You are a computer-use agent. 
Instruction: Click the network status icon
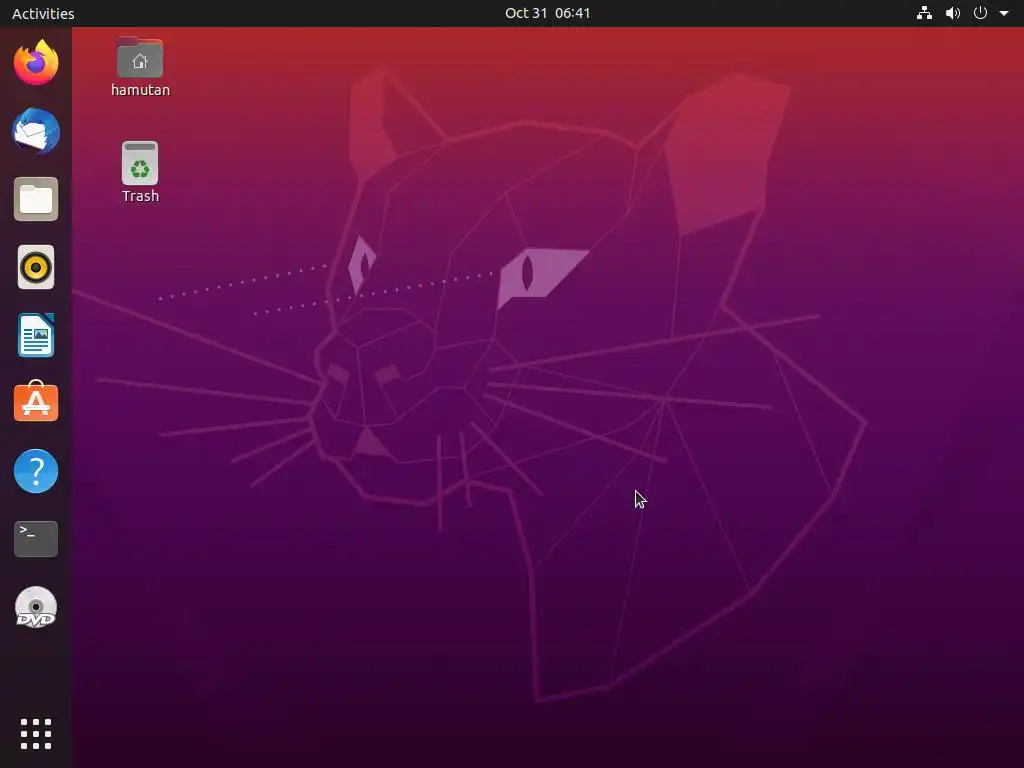[924, 13]
